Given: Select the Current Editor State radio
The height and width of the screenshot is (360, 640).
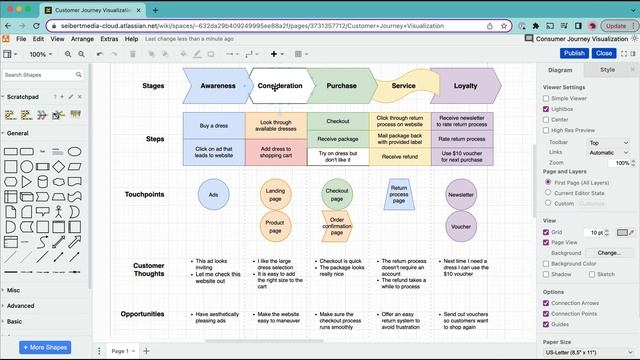Looking at the screenshot, I should (x=548, y=192).
